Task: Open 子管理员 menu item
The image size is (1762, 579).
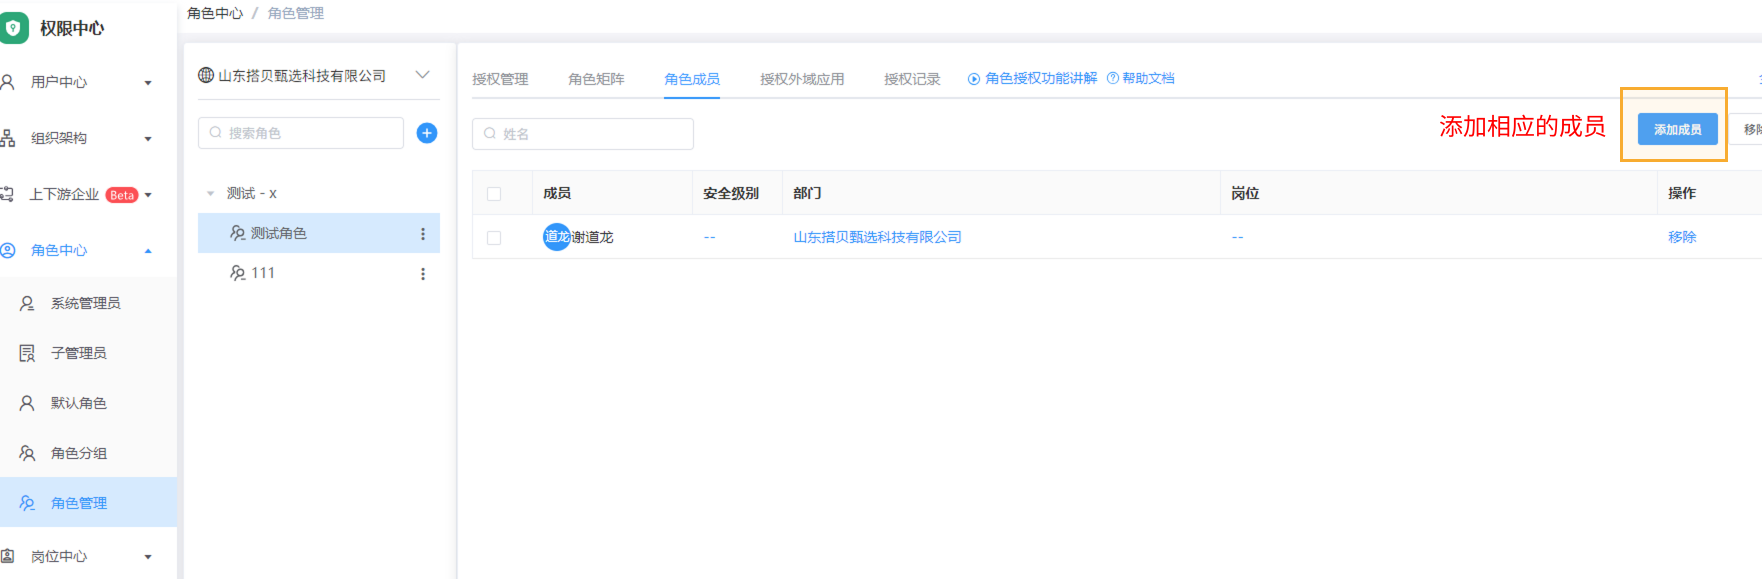Action: (x=88, y=353)
